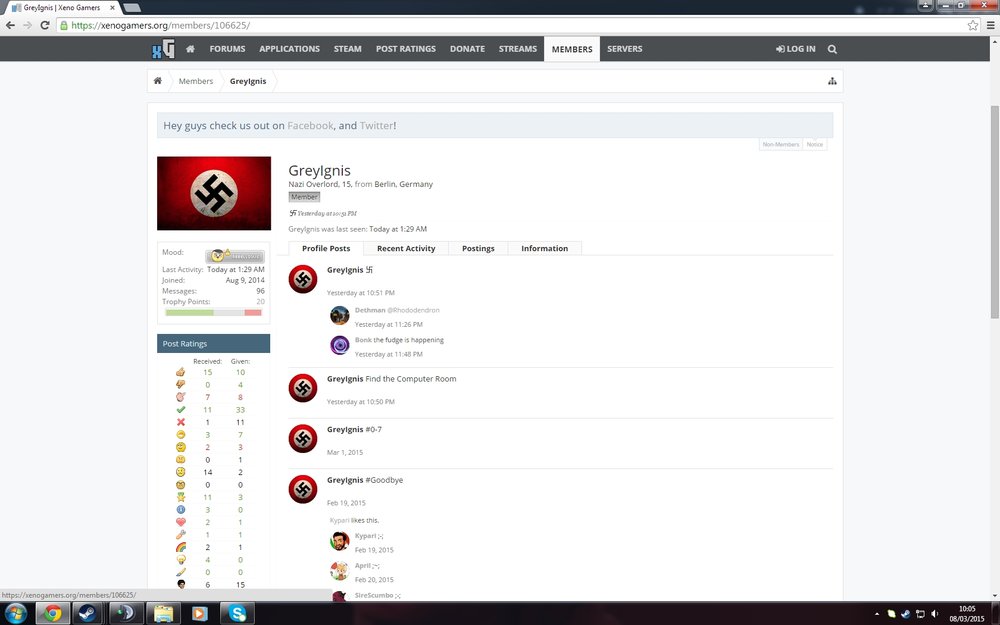Click April's commenter name link
1000x625 pixels.
click(363, 566)
